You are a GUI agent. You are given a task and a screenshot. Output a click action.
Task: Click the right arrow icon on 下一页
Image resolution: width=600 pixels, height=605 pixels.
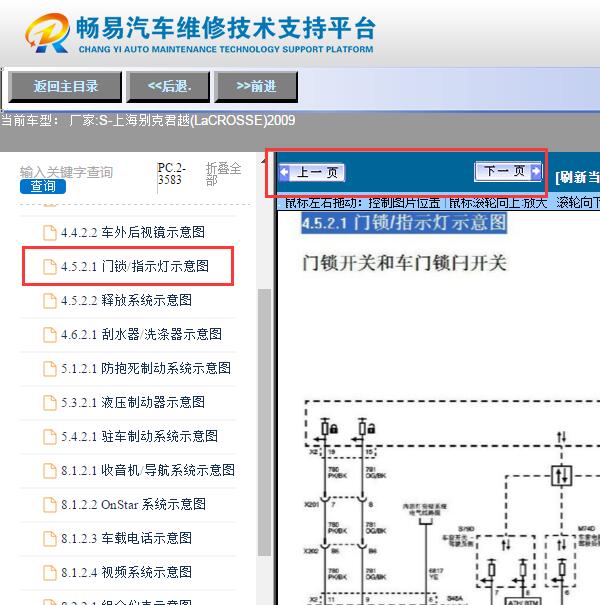(536, 171)
